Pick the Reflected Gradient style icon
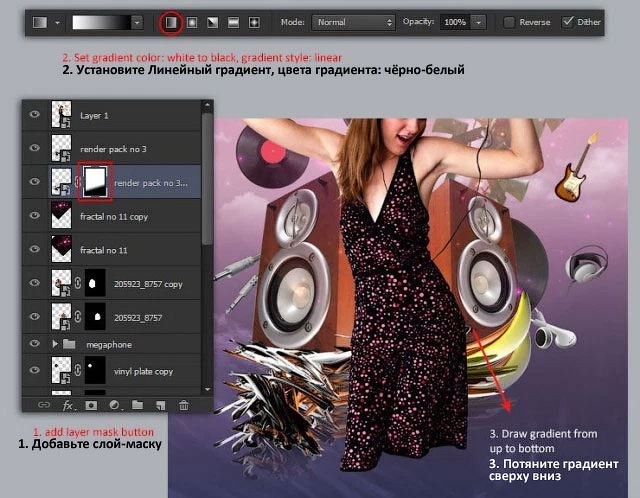Screen dimensions: 640x498 tap(233, 22)
